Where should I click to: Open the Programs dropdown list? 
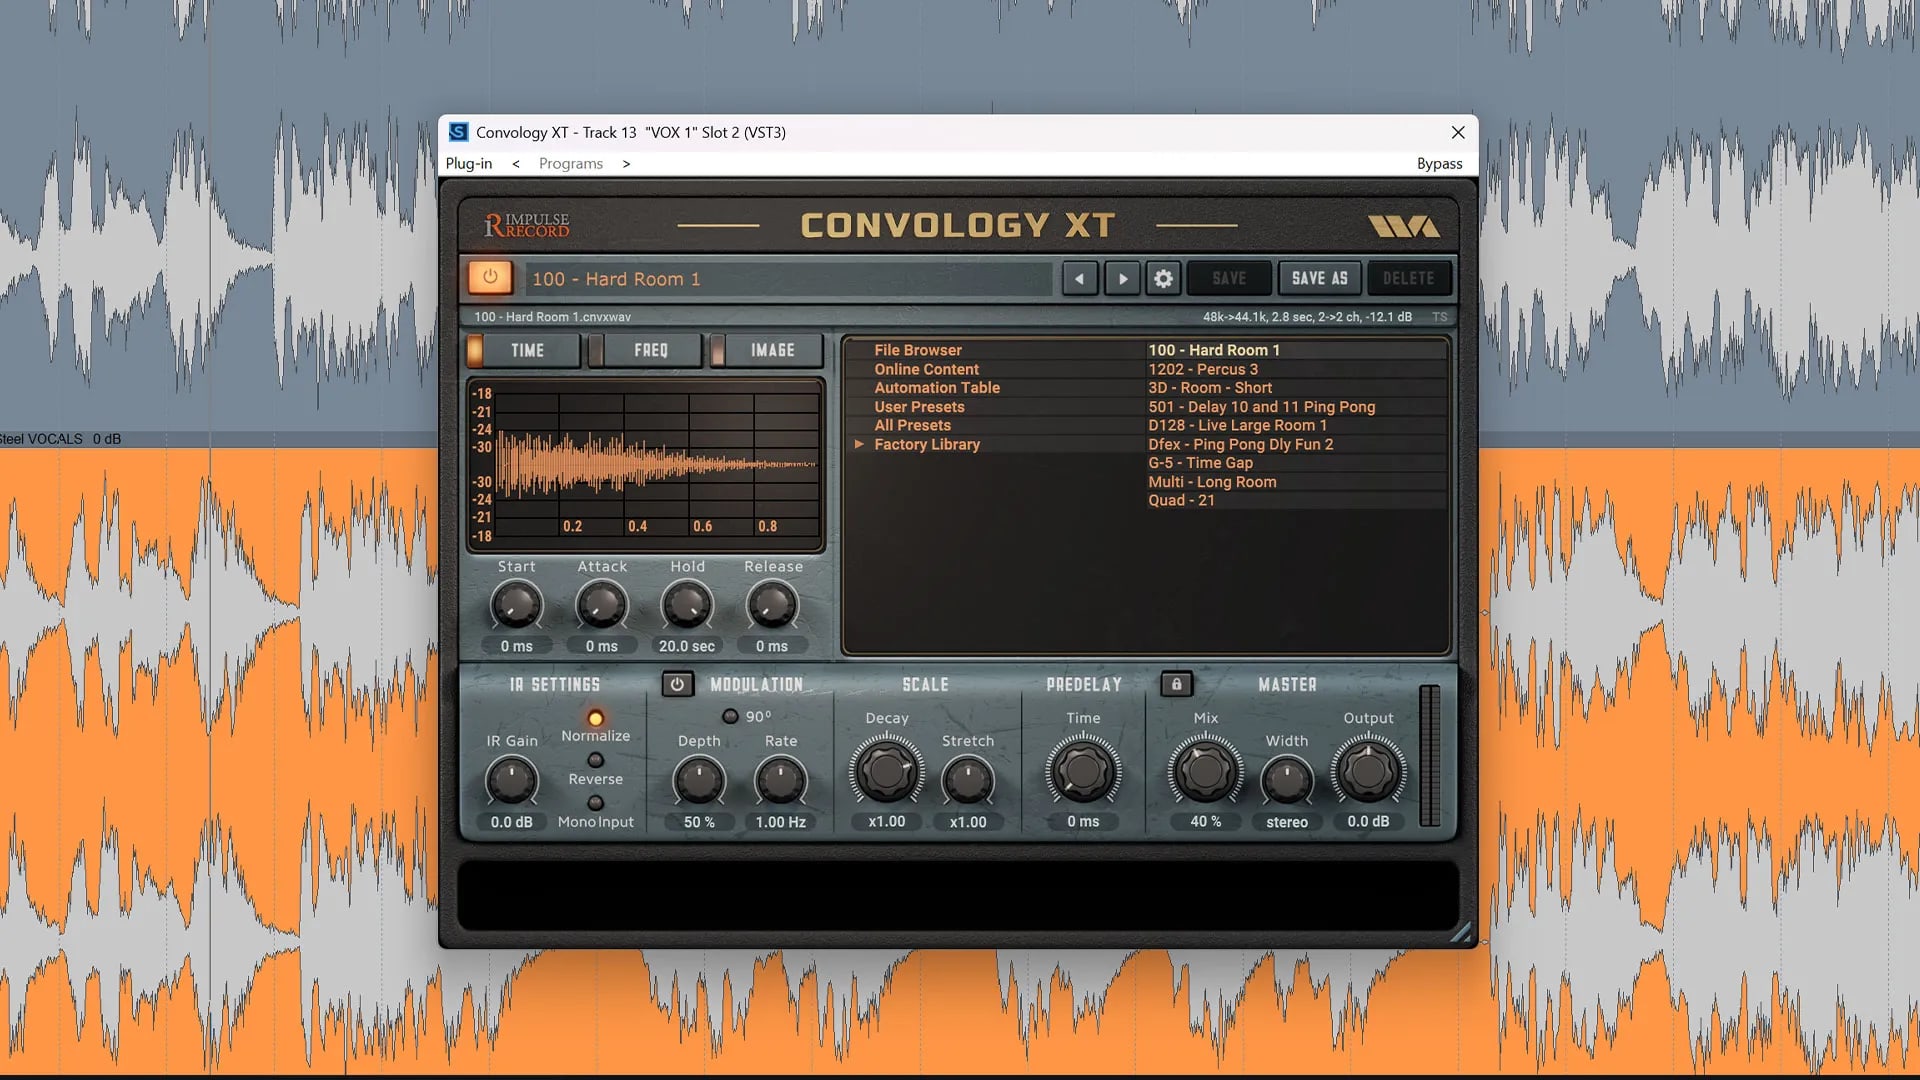point(570,163)
